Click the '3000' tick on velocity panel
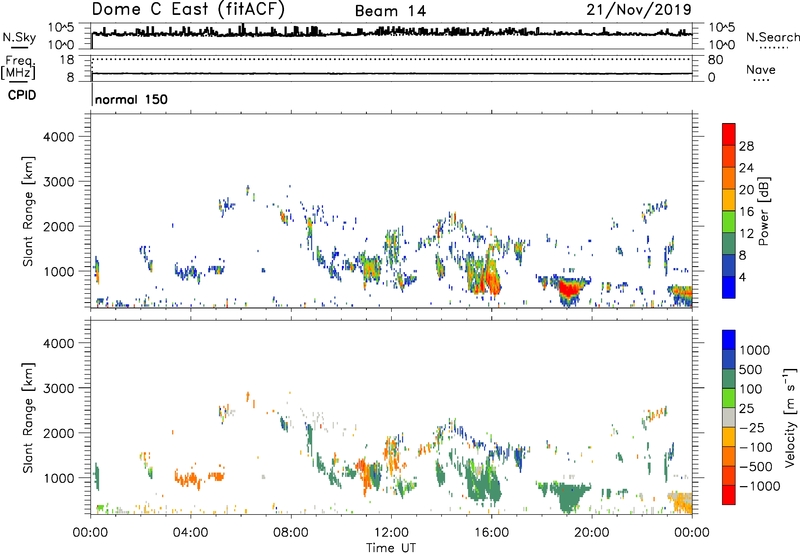The height and width of the screenshot is (554, 800). point(58,388)
